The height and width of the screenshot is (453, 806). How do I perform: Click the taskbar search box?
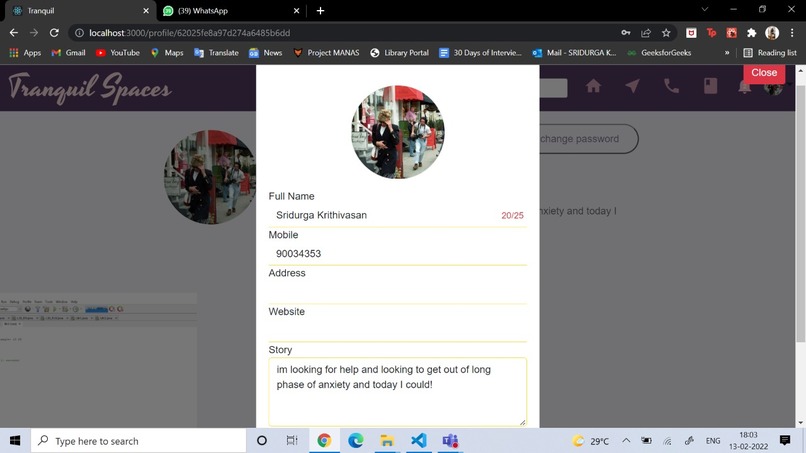(139, 441)
